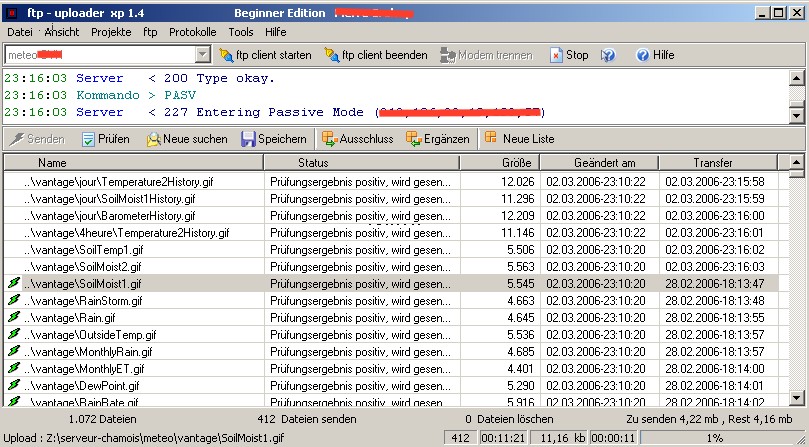
Task: Click green transfer icon beside SoilMoist1.gif
Action: 14,283
